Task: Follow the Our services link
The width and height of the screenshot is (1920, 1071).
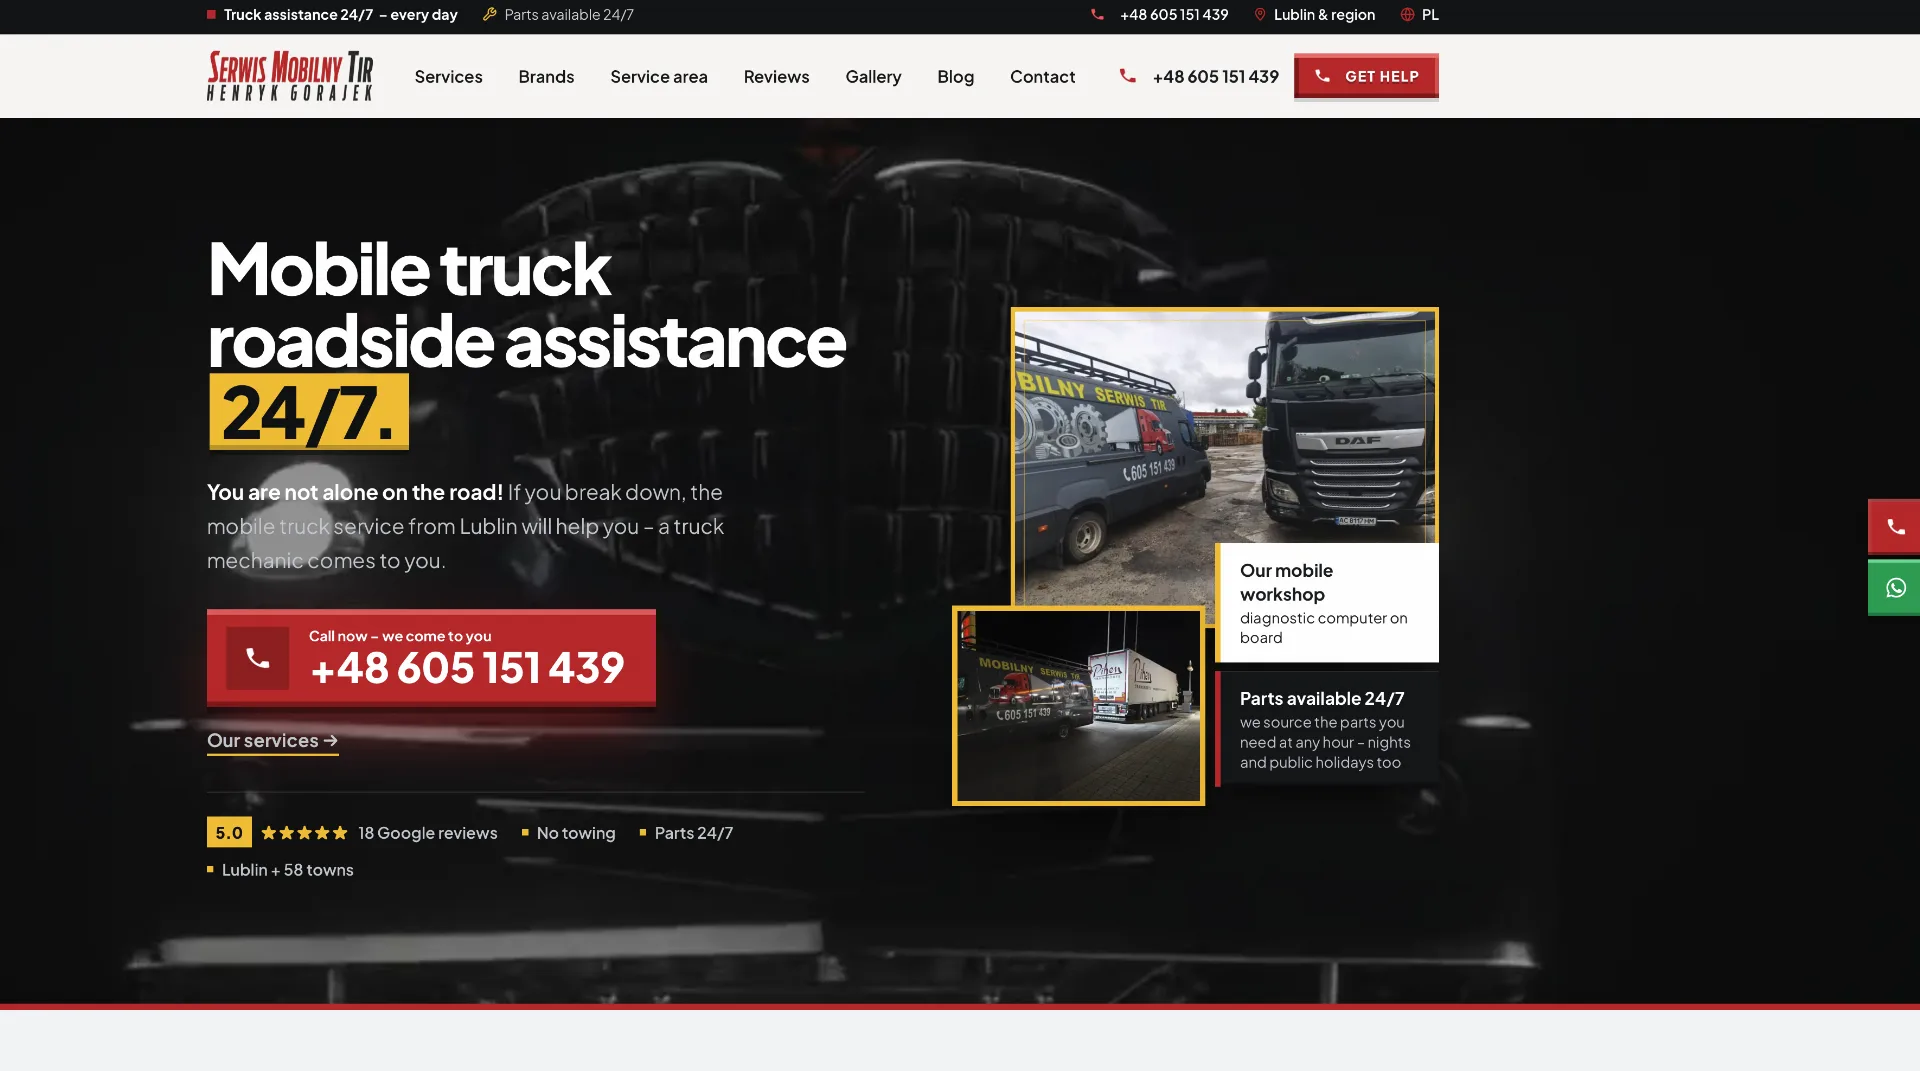Action: (x=272, y=741)
